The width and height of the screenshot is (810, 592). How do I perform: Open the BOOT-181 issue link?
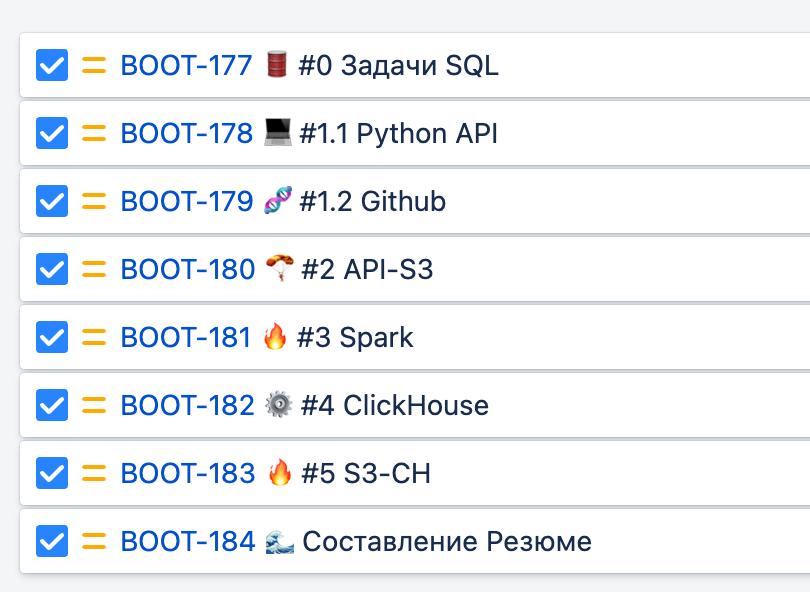point(185,337)
